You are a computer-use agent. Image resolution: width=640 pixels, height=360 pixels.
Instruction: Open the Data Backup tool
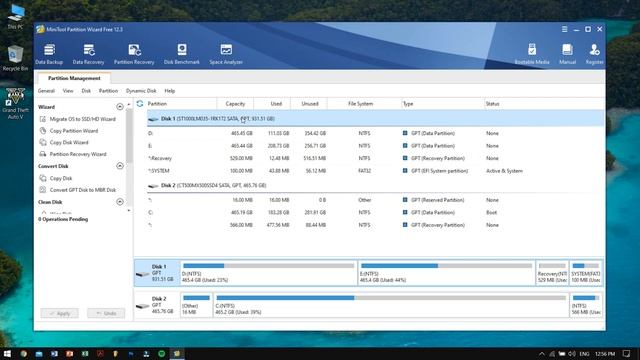[49, 54]
